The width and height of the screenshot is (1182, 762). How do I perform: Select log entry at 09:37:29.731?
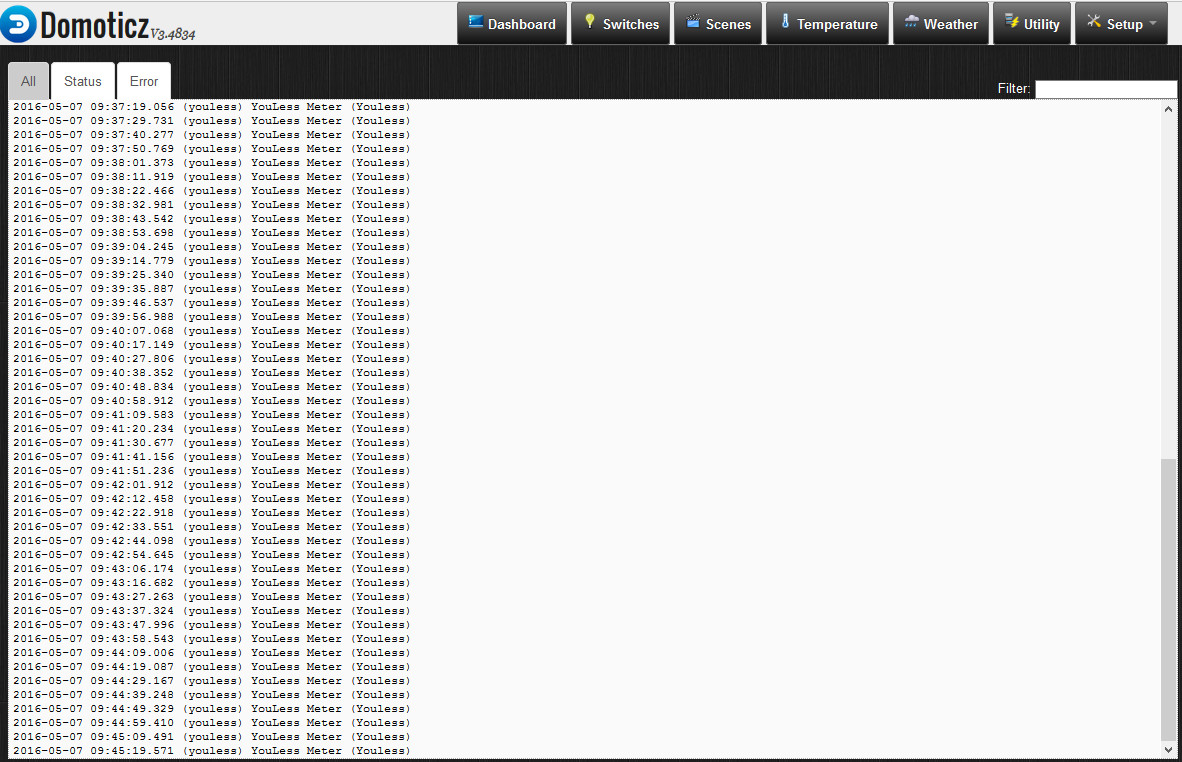click(212, 121)
